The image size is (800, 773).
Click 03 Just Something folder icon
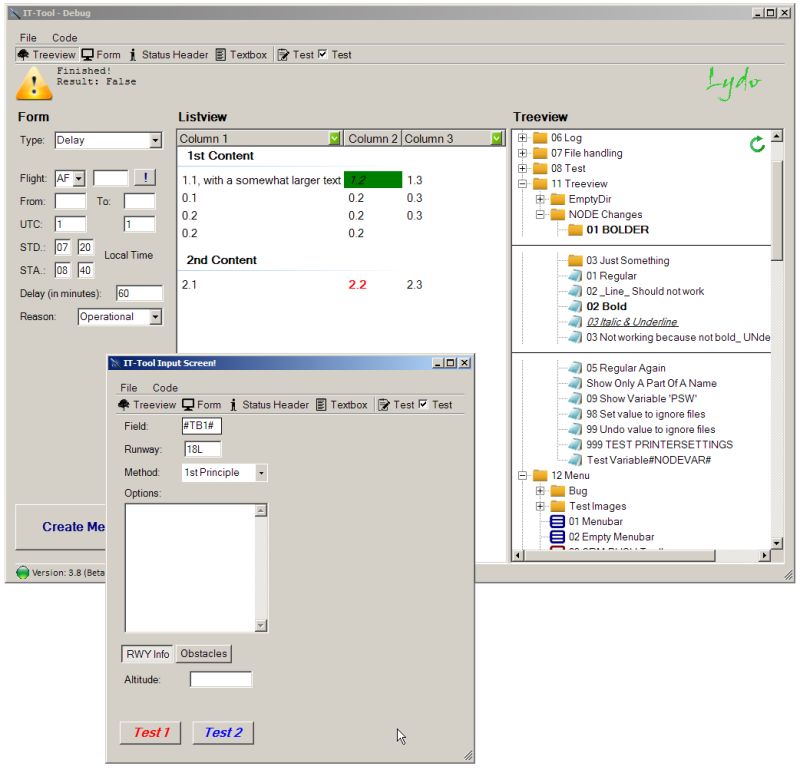pyautogui.click(x=576, y=261)
